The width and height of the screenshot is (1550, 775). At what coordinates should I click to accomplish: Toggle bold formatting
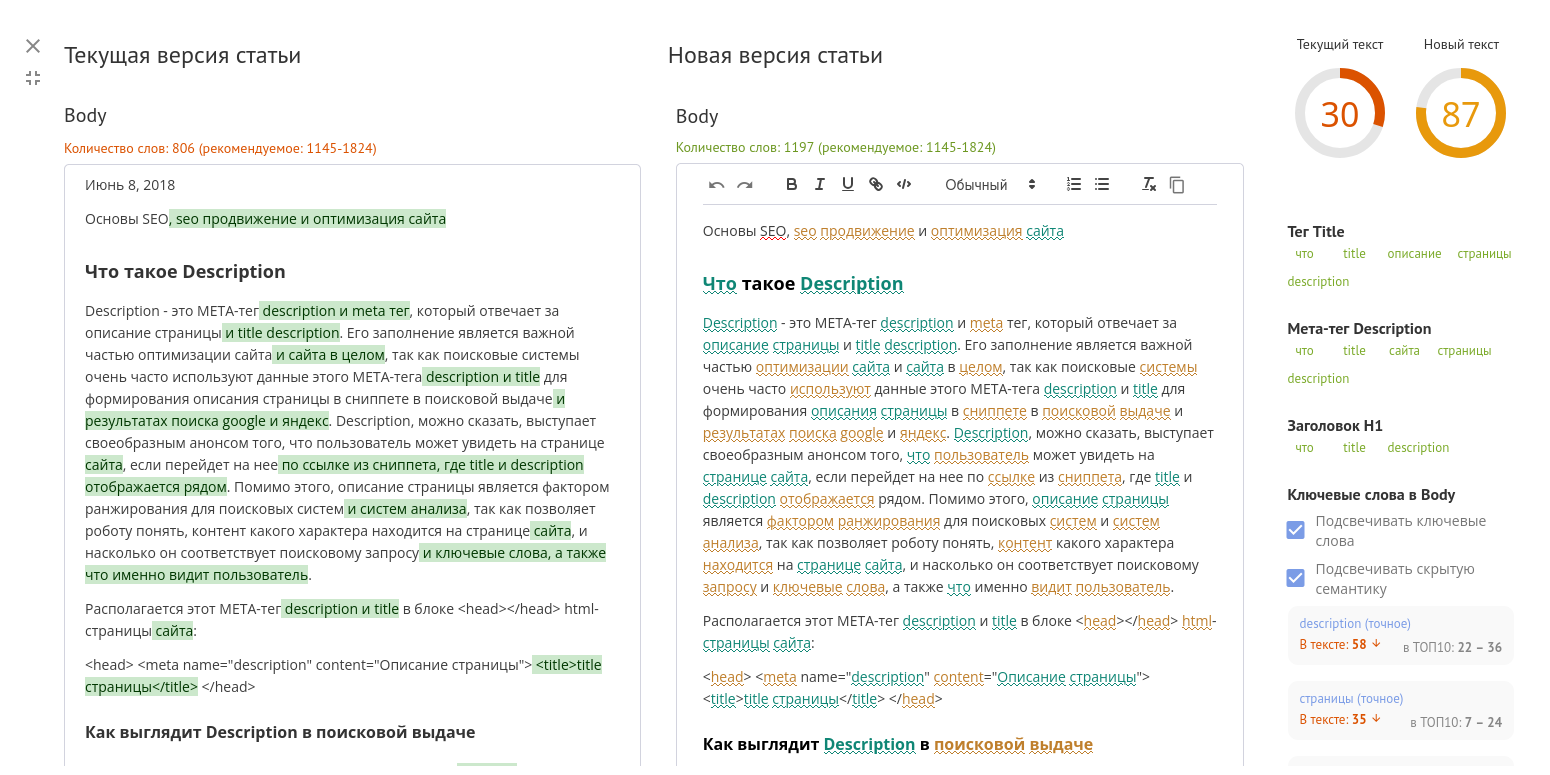coord(791,184)
